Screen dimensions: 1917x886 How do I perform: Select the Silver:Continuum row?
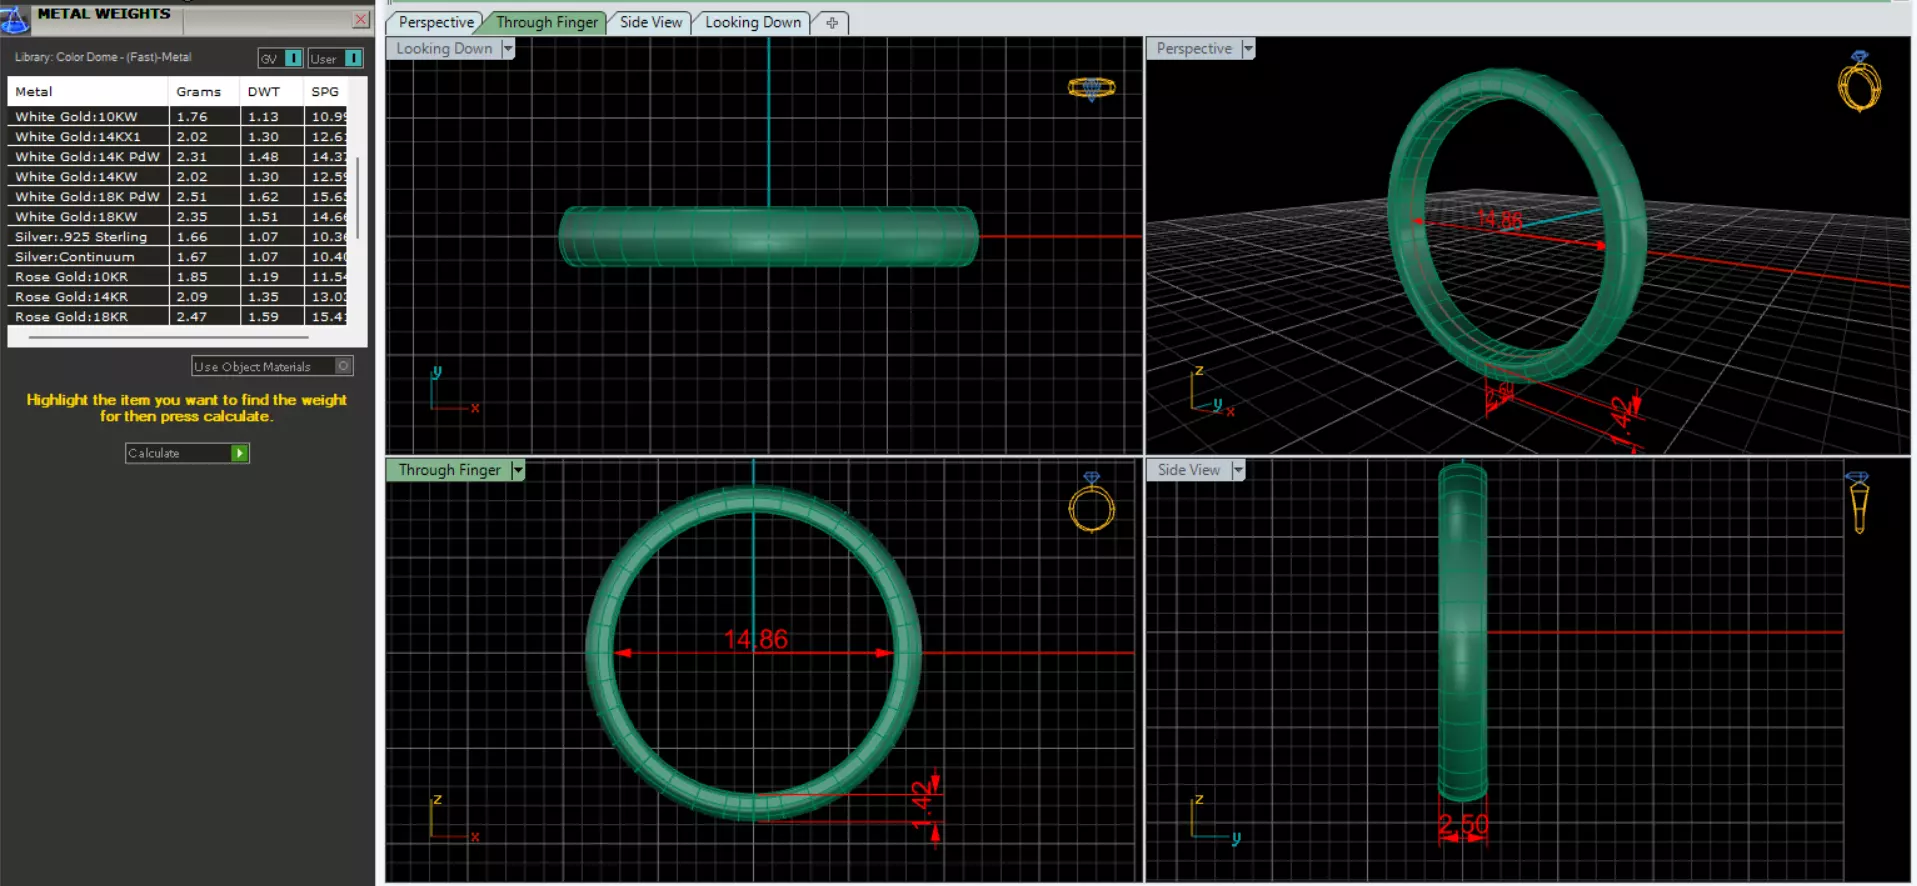[177, 256]
